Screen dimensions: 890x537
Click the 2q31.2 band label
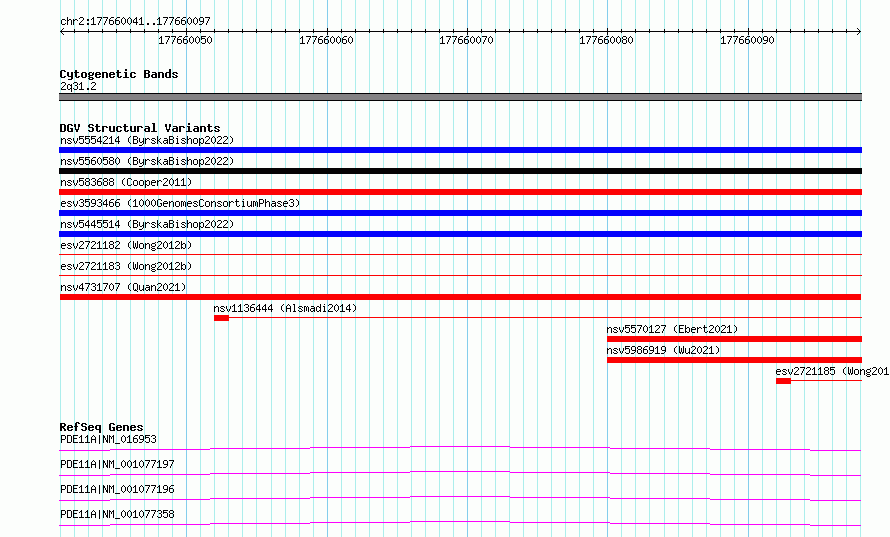(x=78, y=86)
